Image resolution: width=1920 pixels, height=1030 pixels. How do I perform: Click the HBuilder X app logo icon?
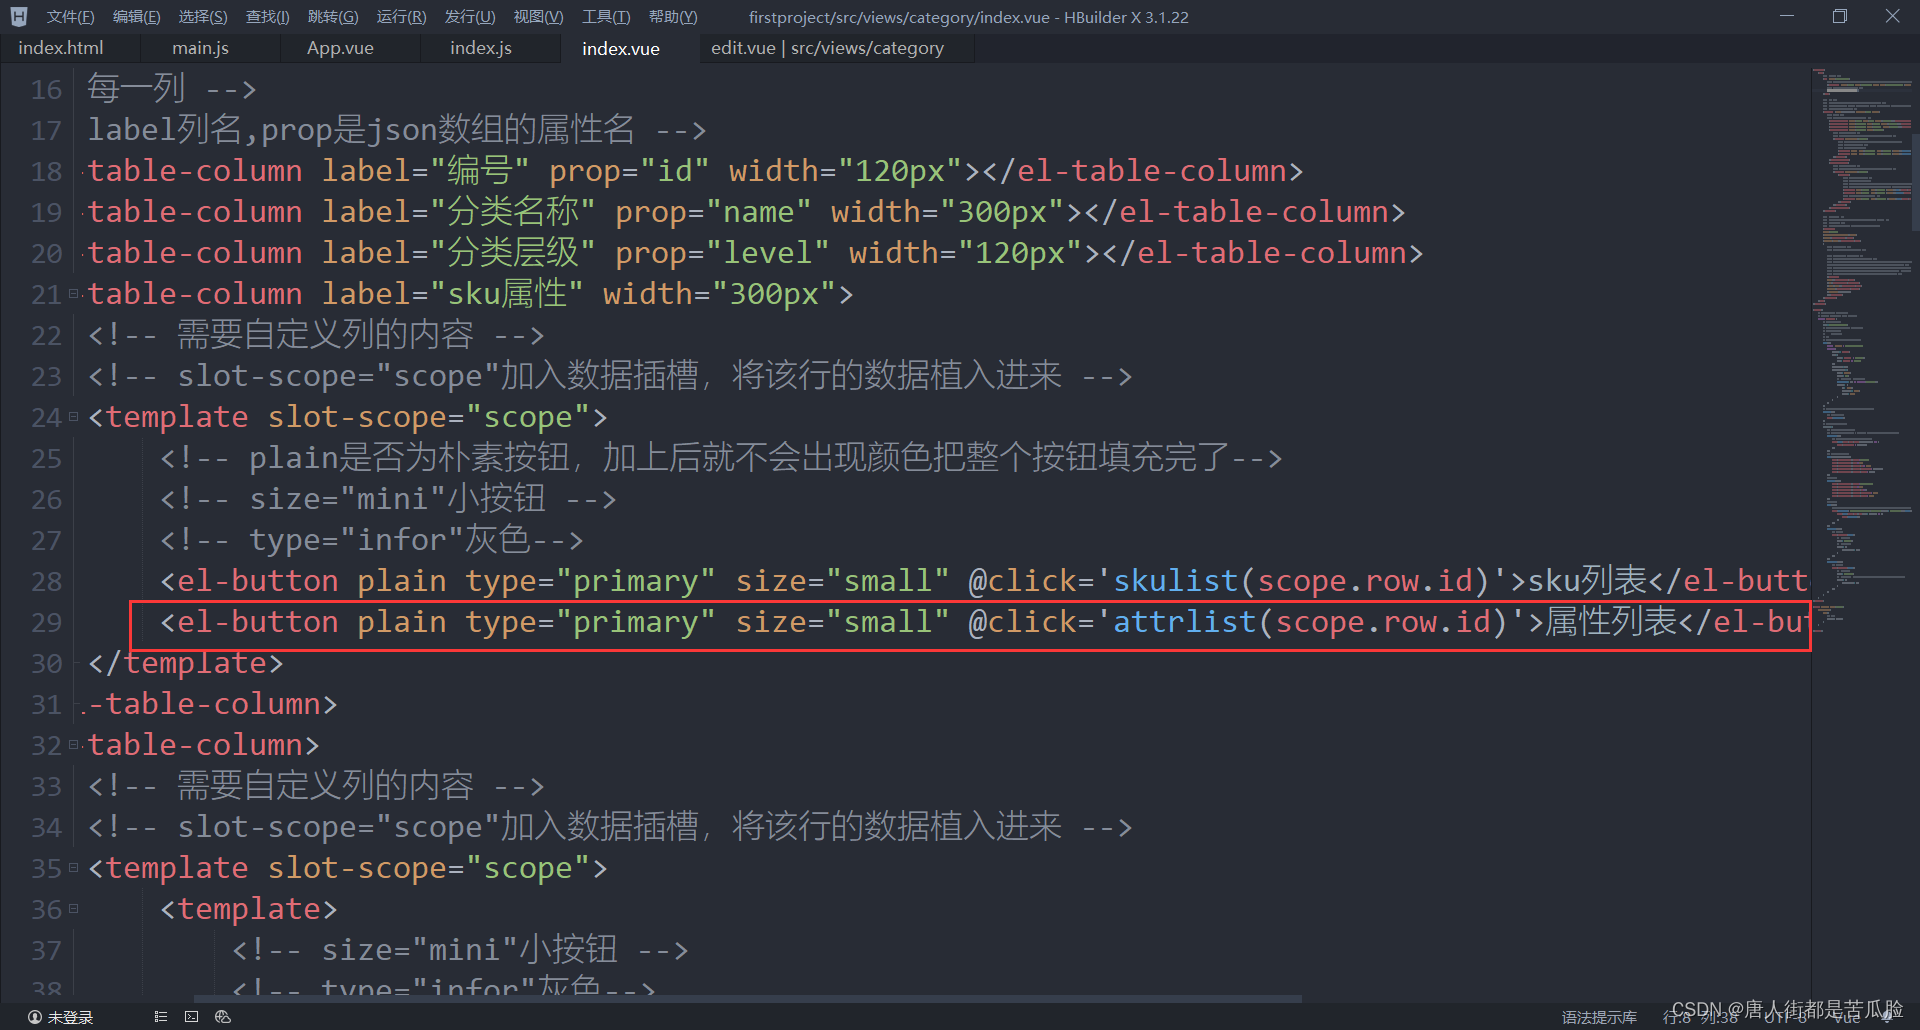pos(19,16)
